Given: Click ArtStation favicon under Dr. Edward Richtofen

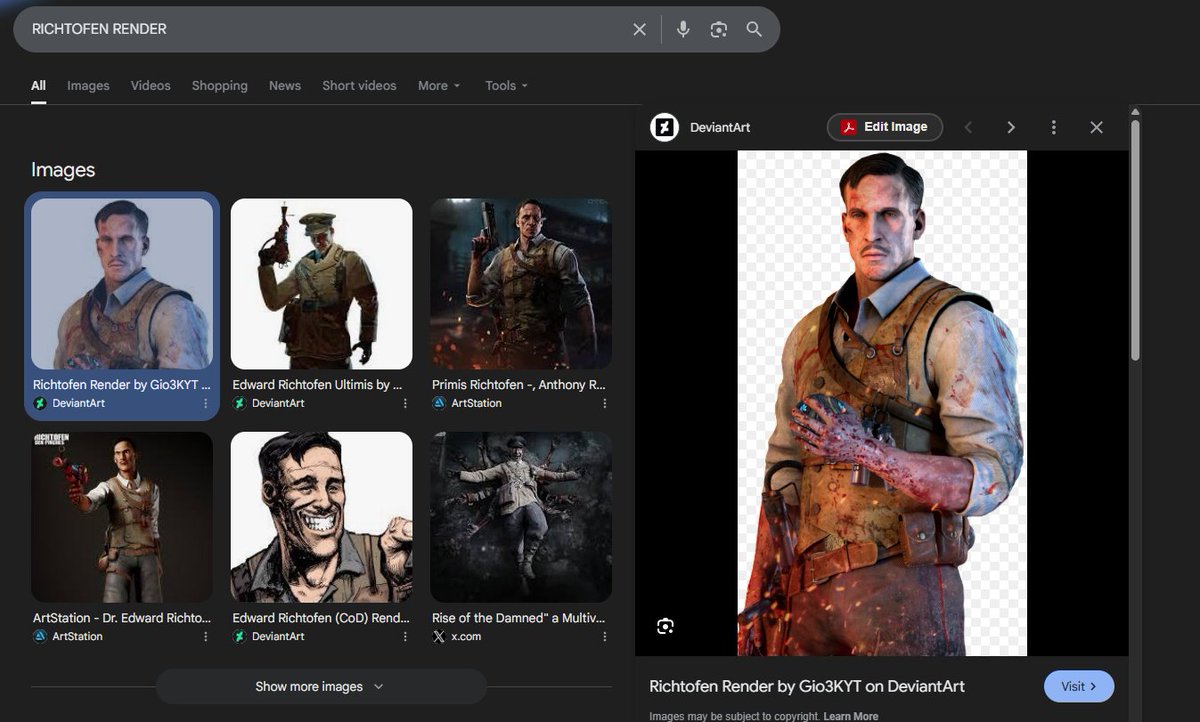Looking at the screenshot, I should [x=40, y=636].
